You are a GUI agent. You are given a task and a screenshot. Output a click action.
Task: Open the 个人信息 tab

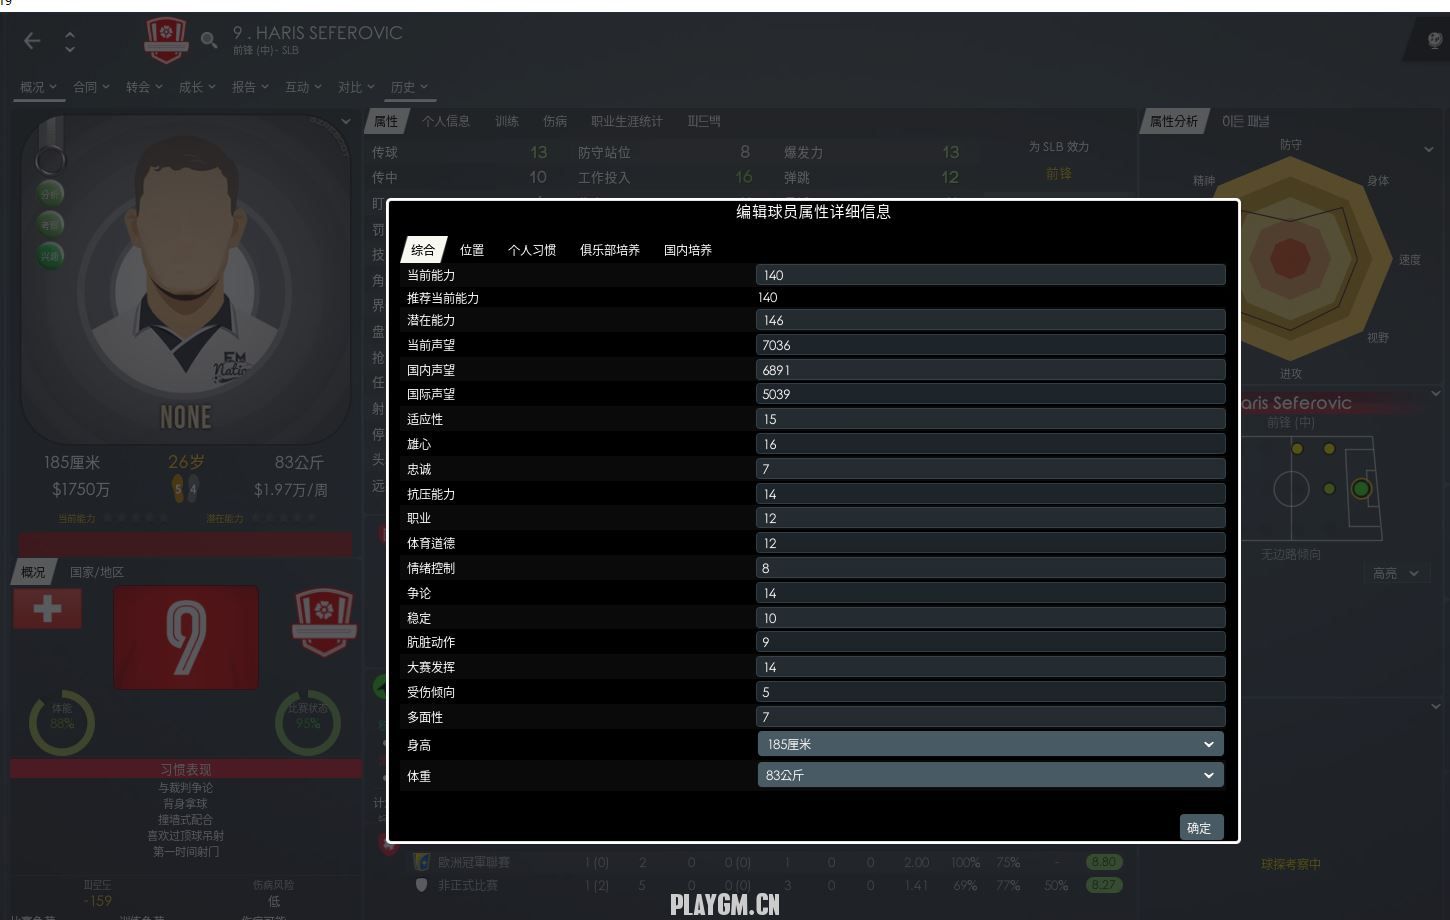point(446,121)
